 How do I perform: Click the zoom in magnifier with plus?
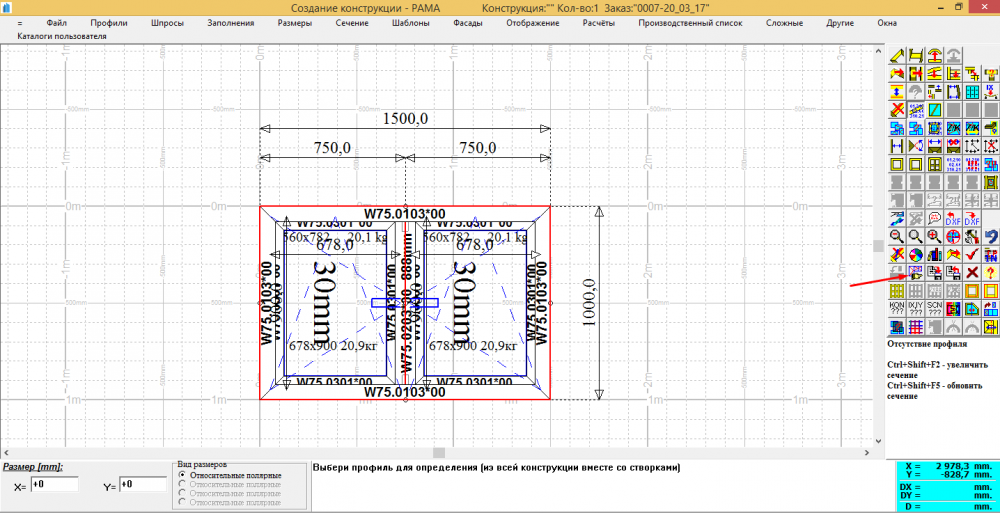936,235
